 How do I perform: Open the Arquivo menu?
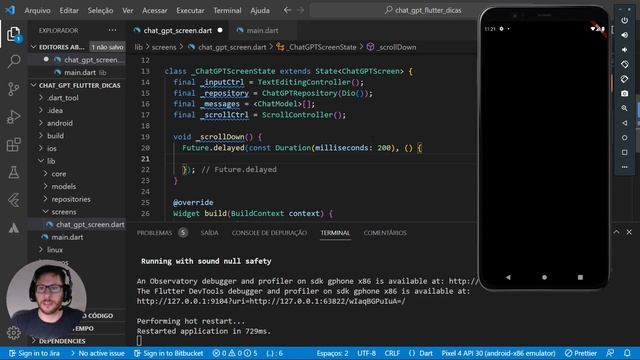pos(38,11)
